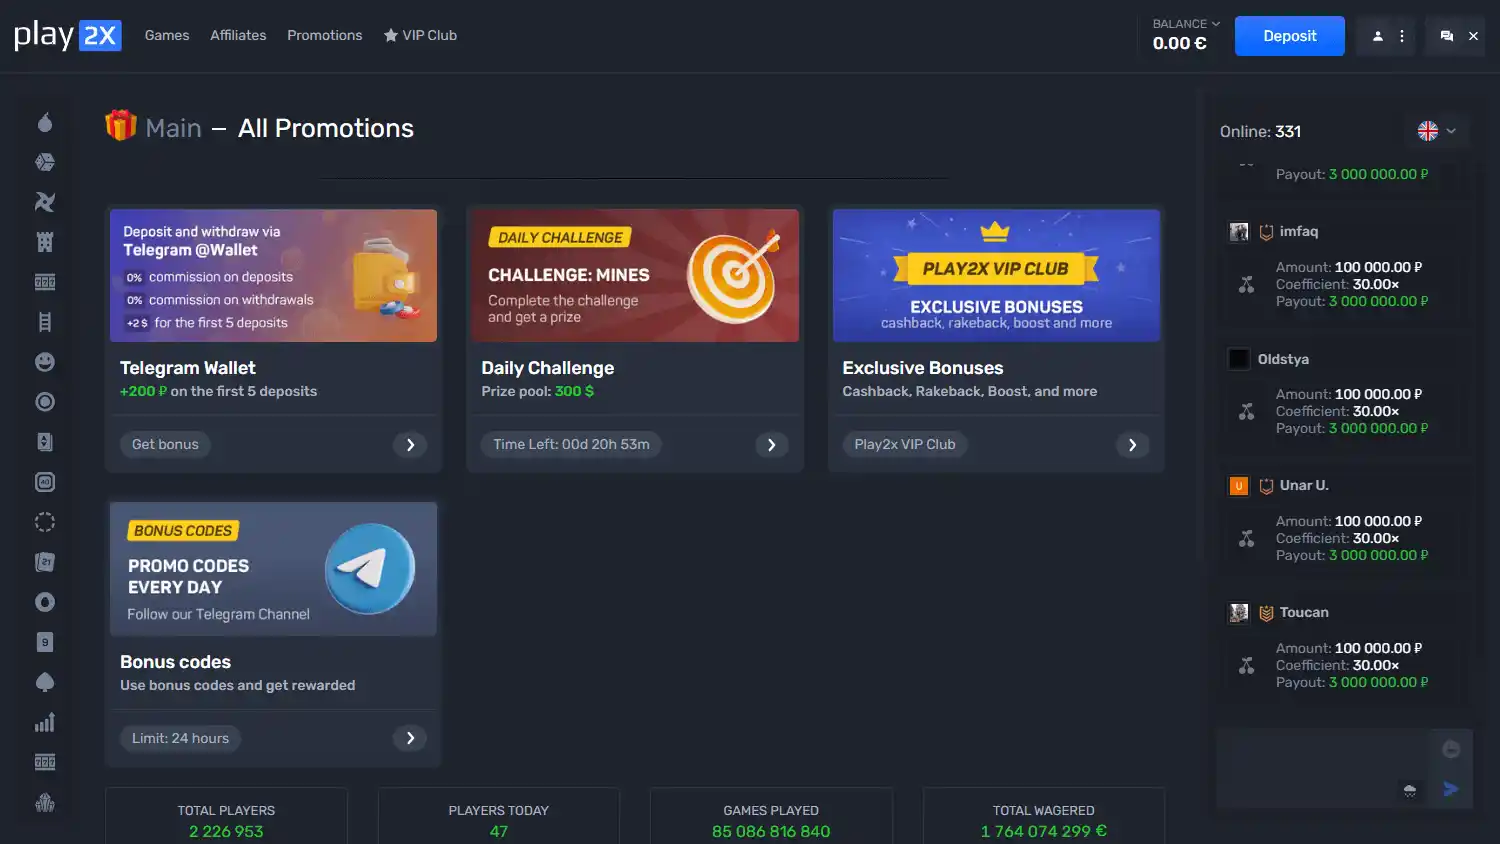Open the Challenge: Mines banner image
The height and width of the screenshot is (844, 1500).
tap(635, 275)
